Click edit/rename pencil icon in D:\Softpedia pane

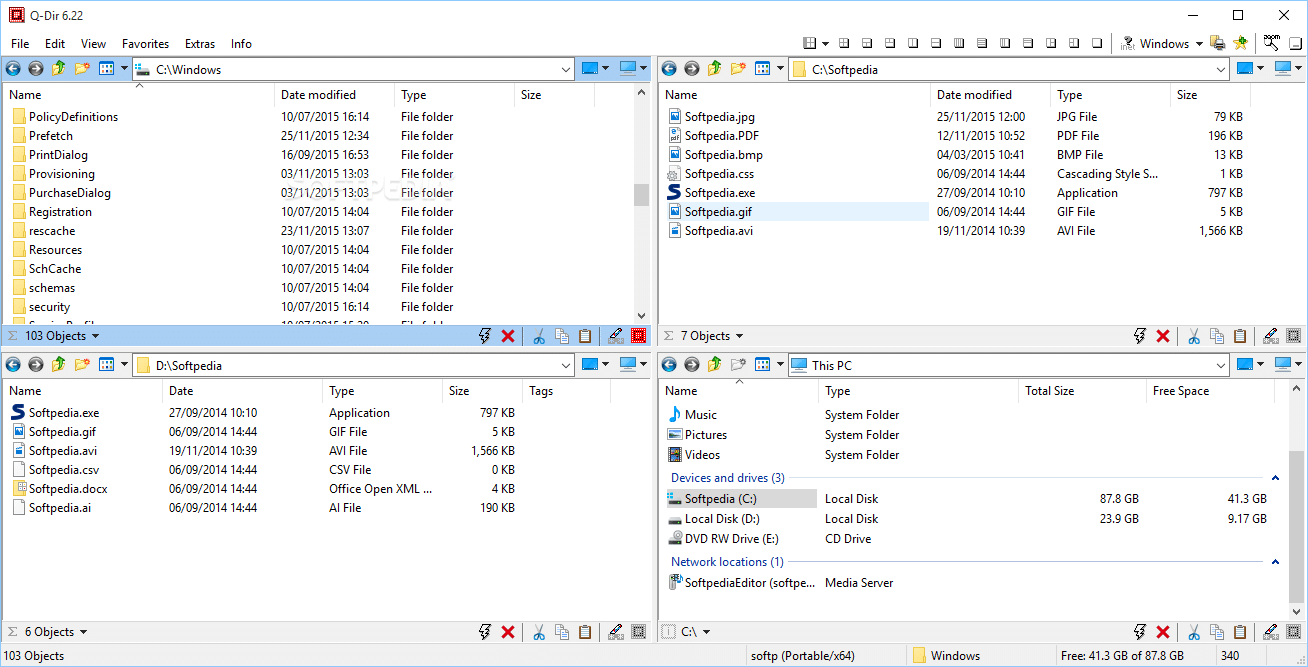pos(615,632)
